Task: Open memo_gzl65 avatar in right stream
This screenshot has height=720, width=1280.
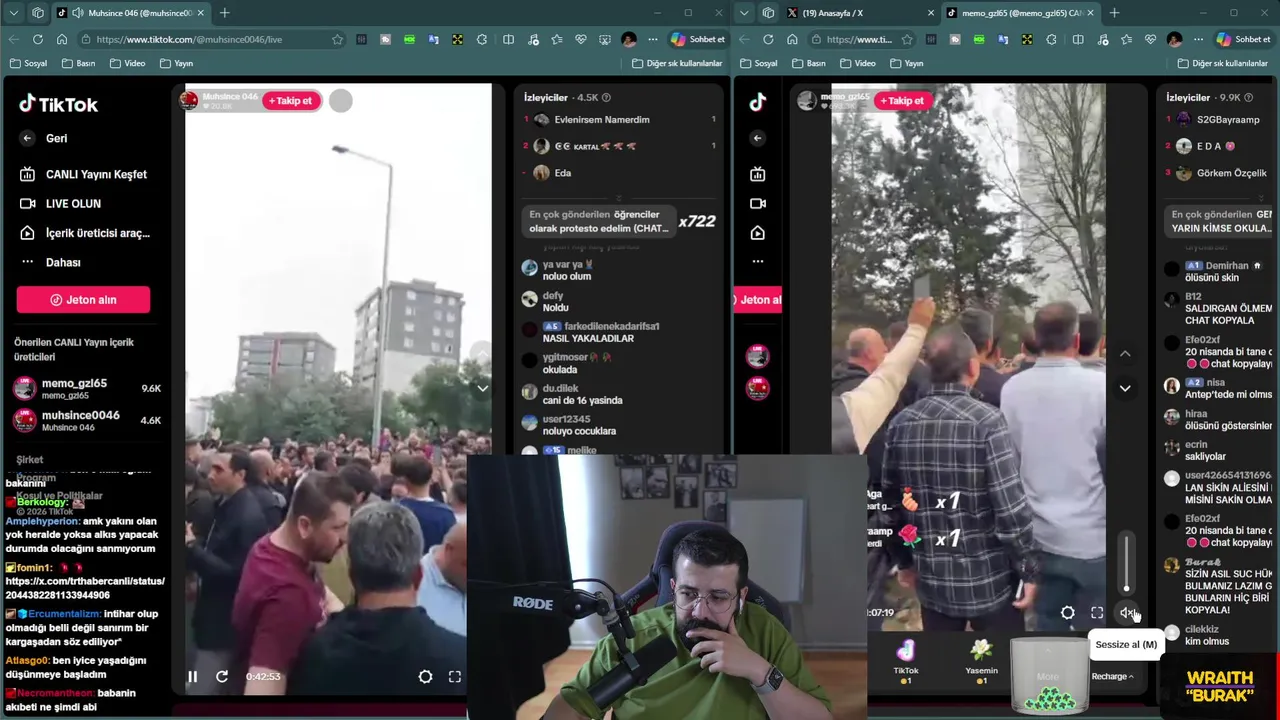Action: click(807, 100)
